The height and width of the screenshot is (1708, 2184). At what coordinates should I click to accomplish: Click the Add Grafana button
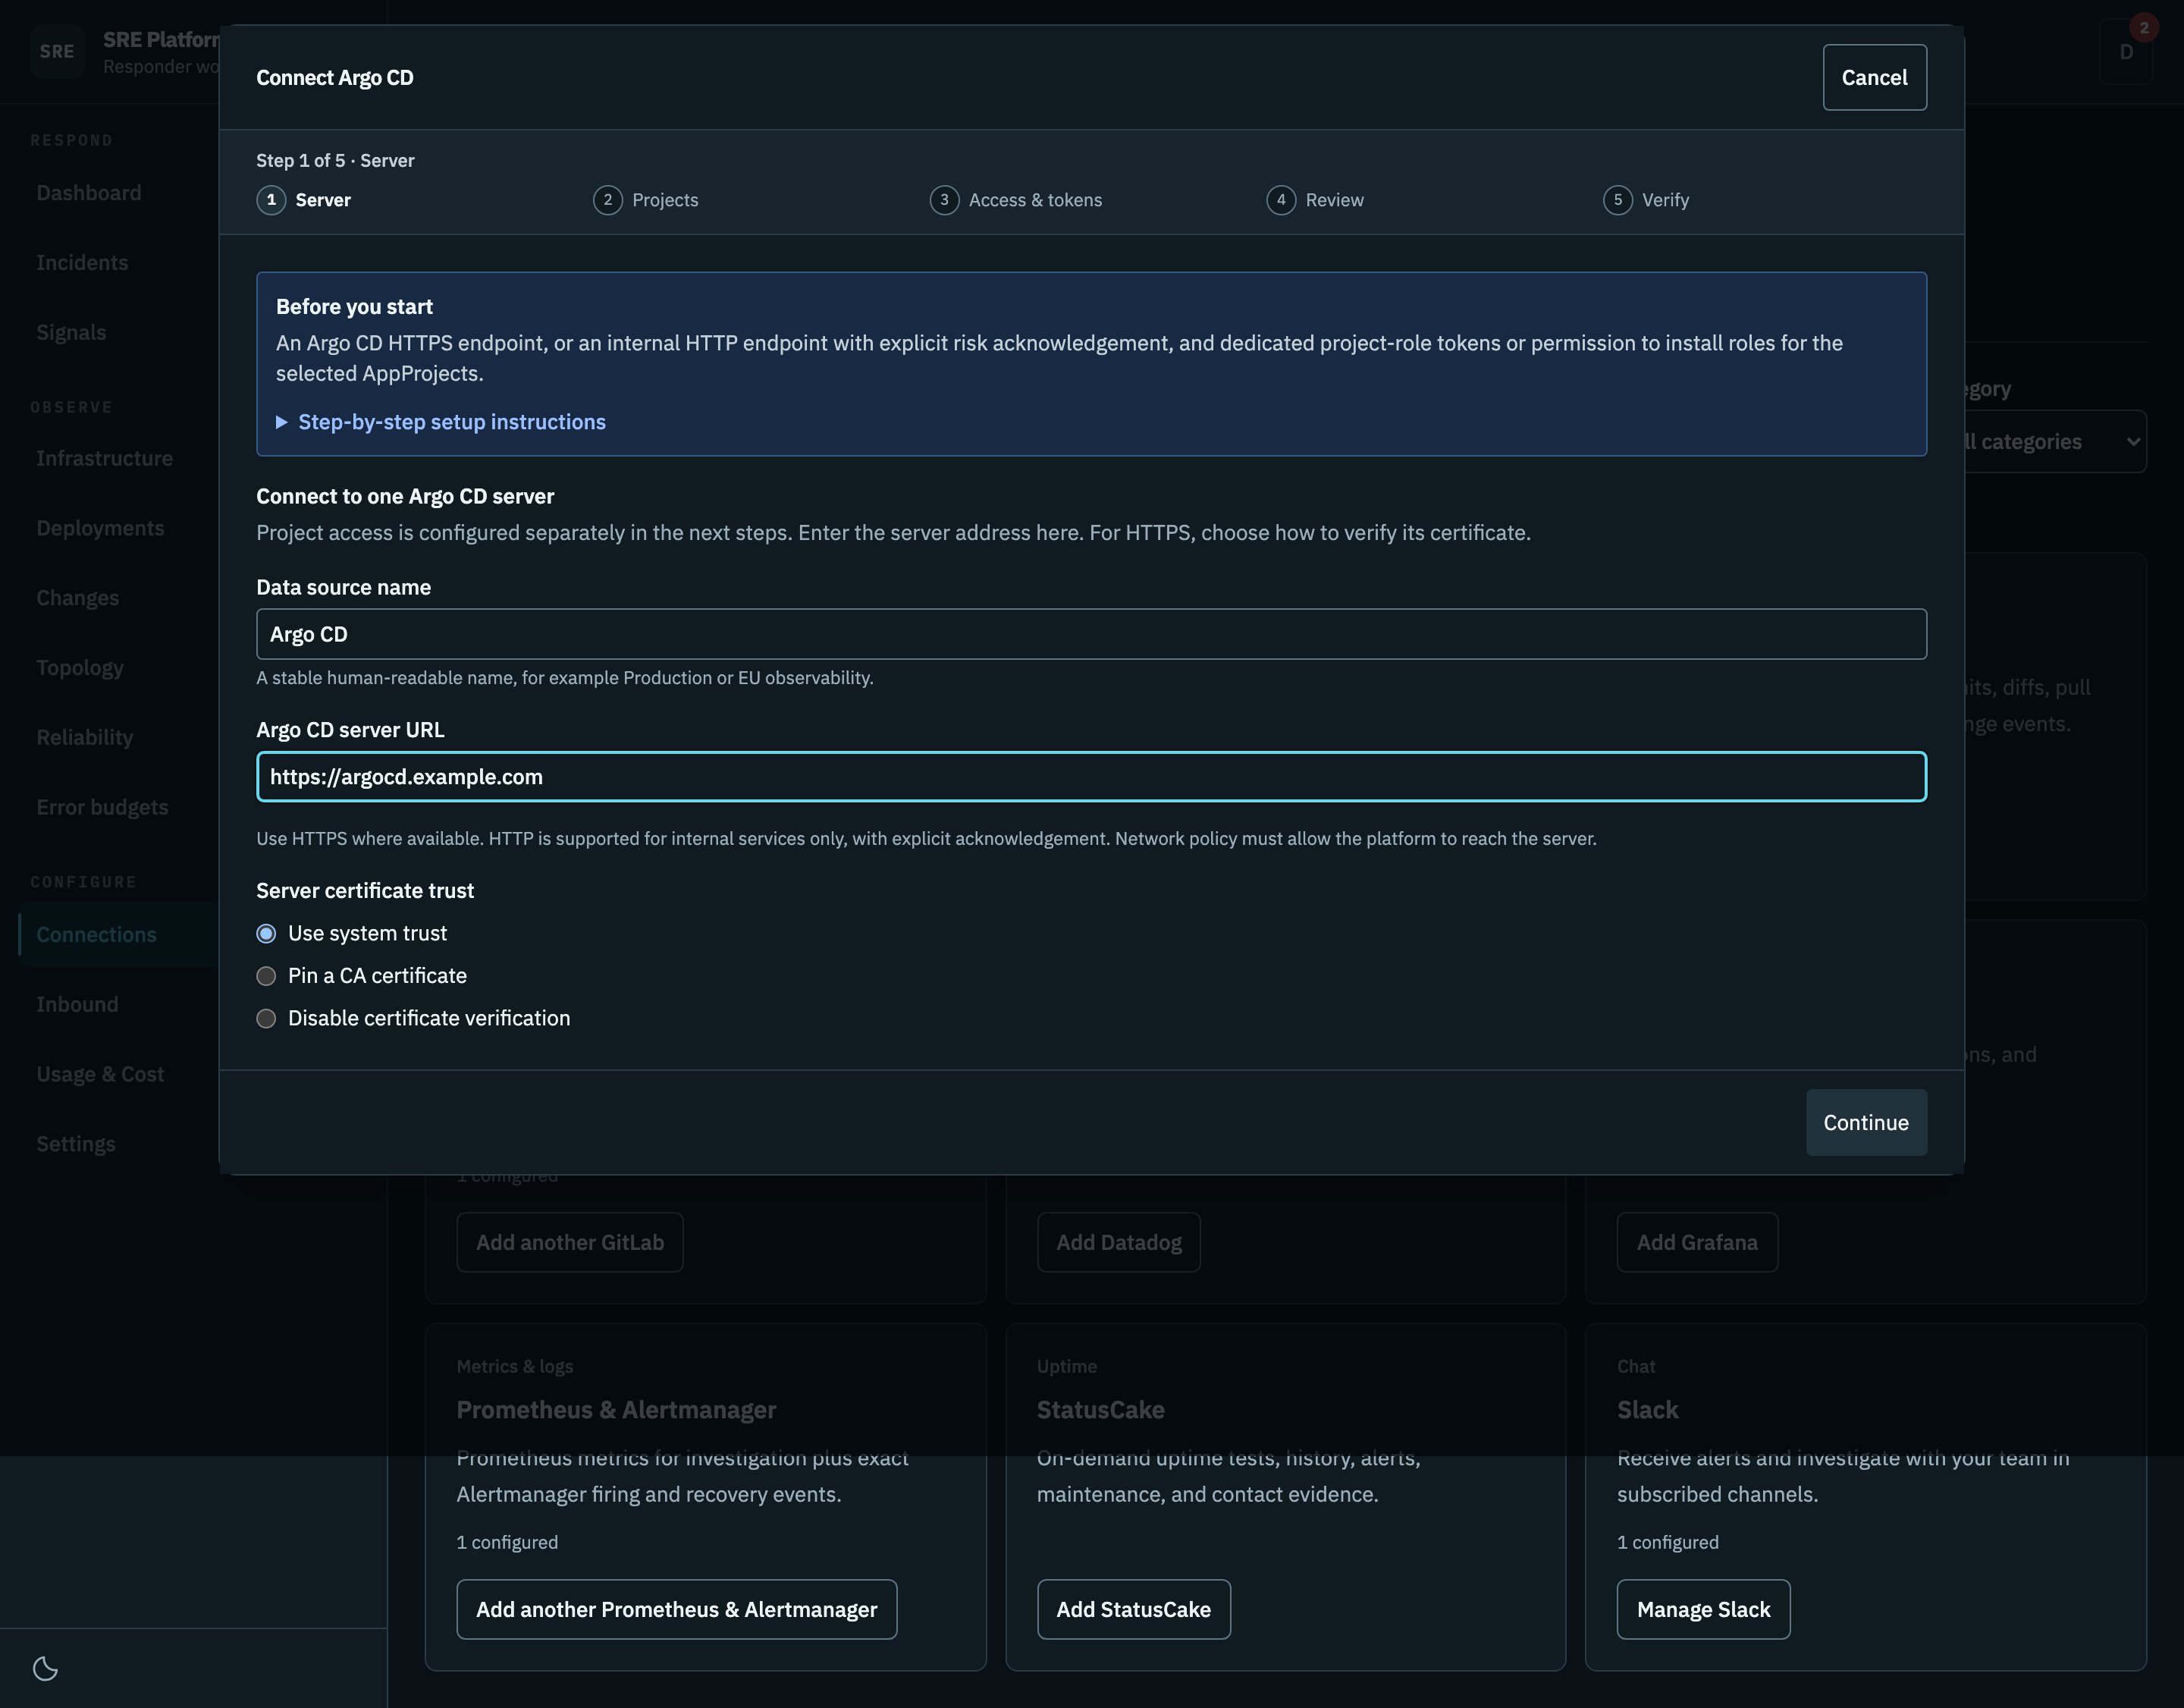[1697, 1242]
